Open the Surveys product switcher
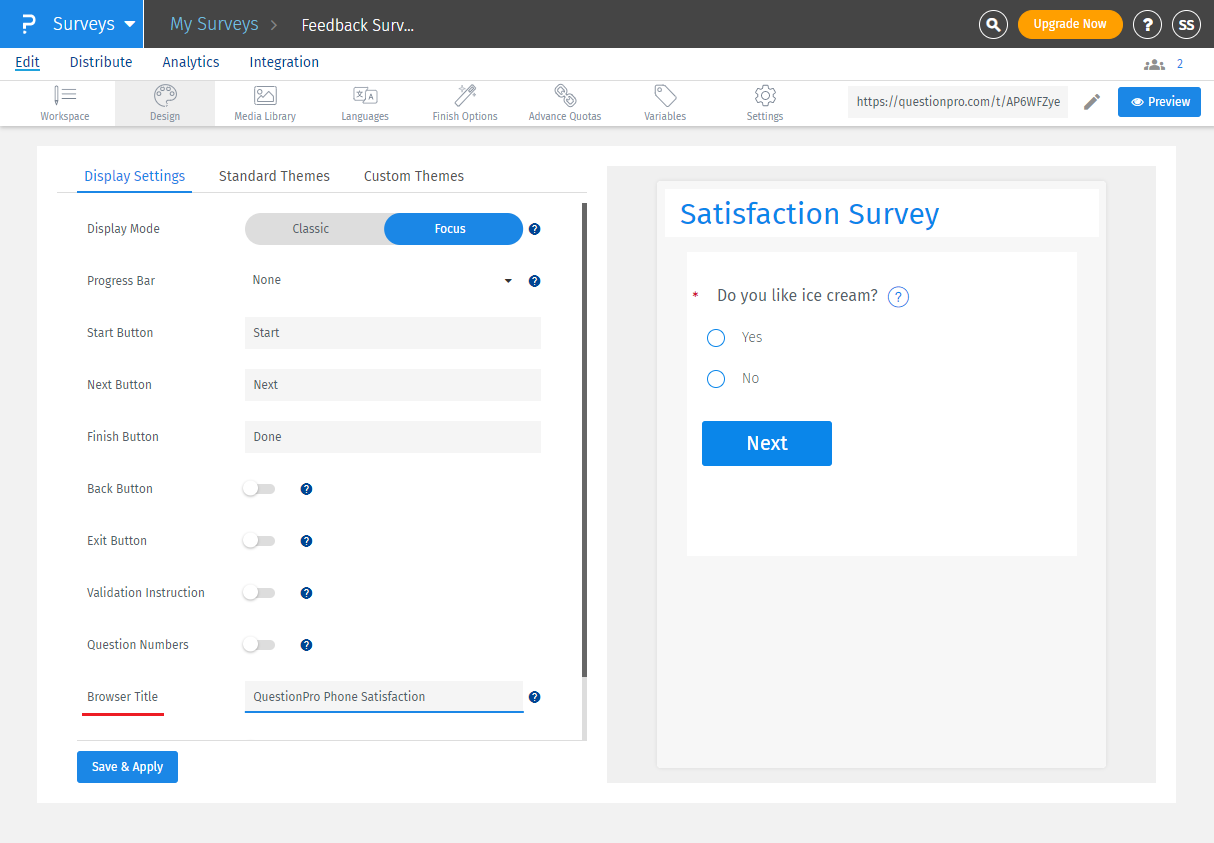This screenshot has height=843, width=1214. 83,24
